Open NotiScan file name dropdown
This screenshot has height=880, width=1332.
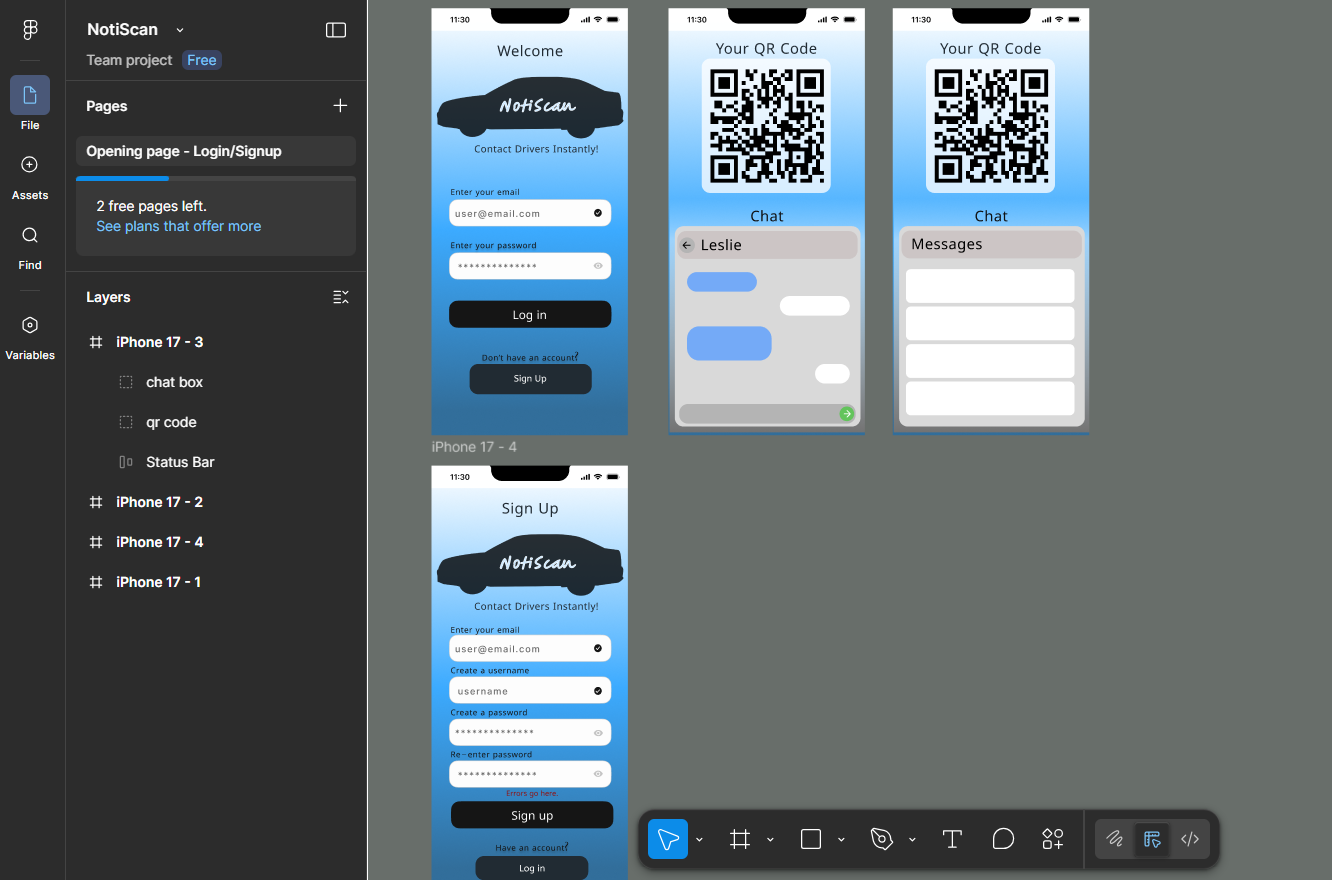(180, 30)
